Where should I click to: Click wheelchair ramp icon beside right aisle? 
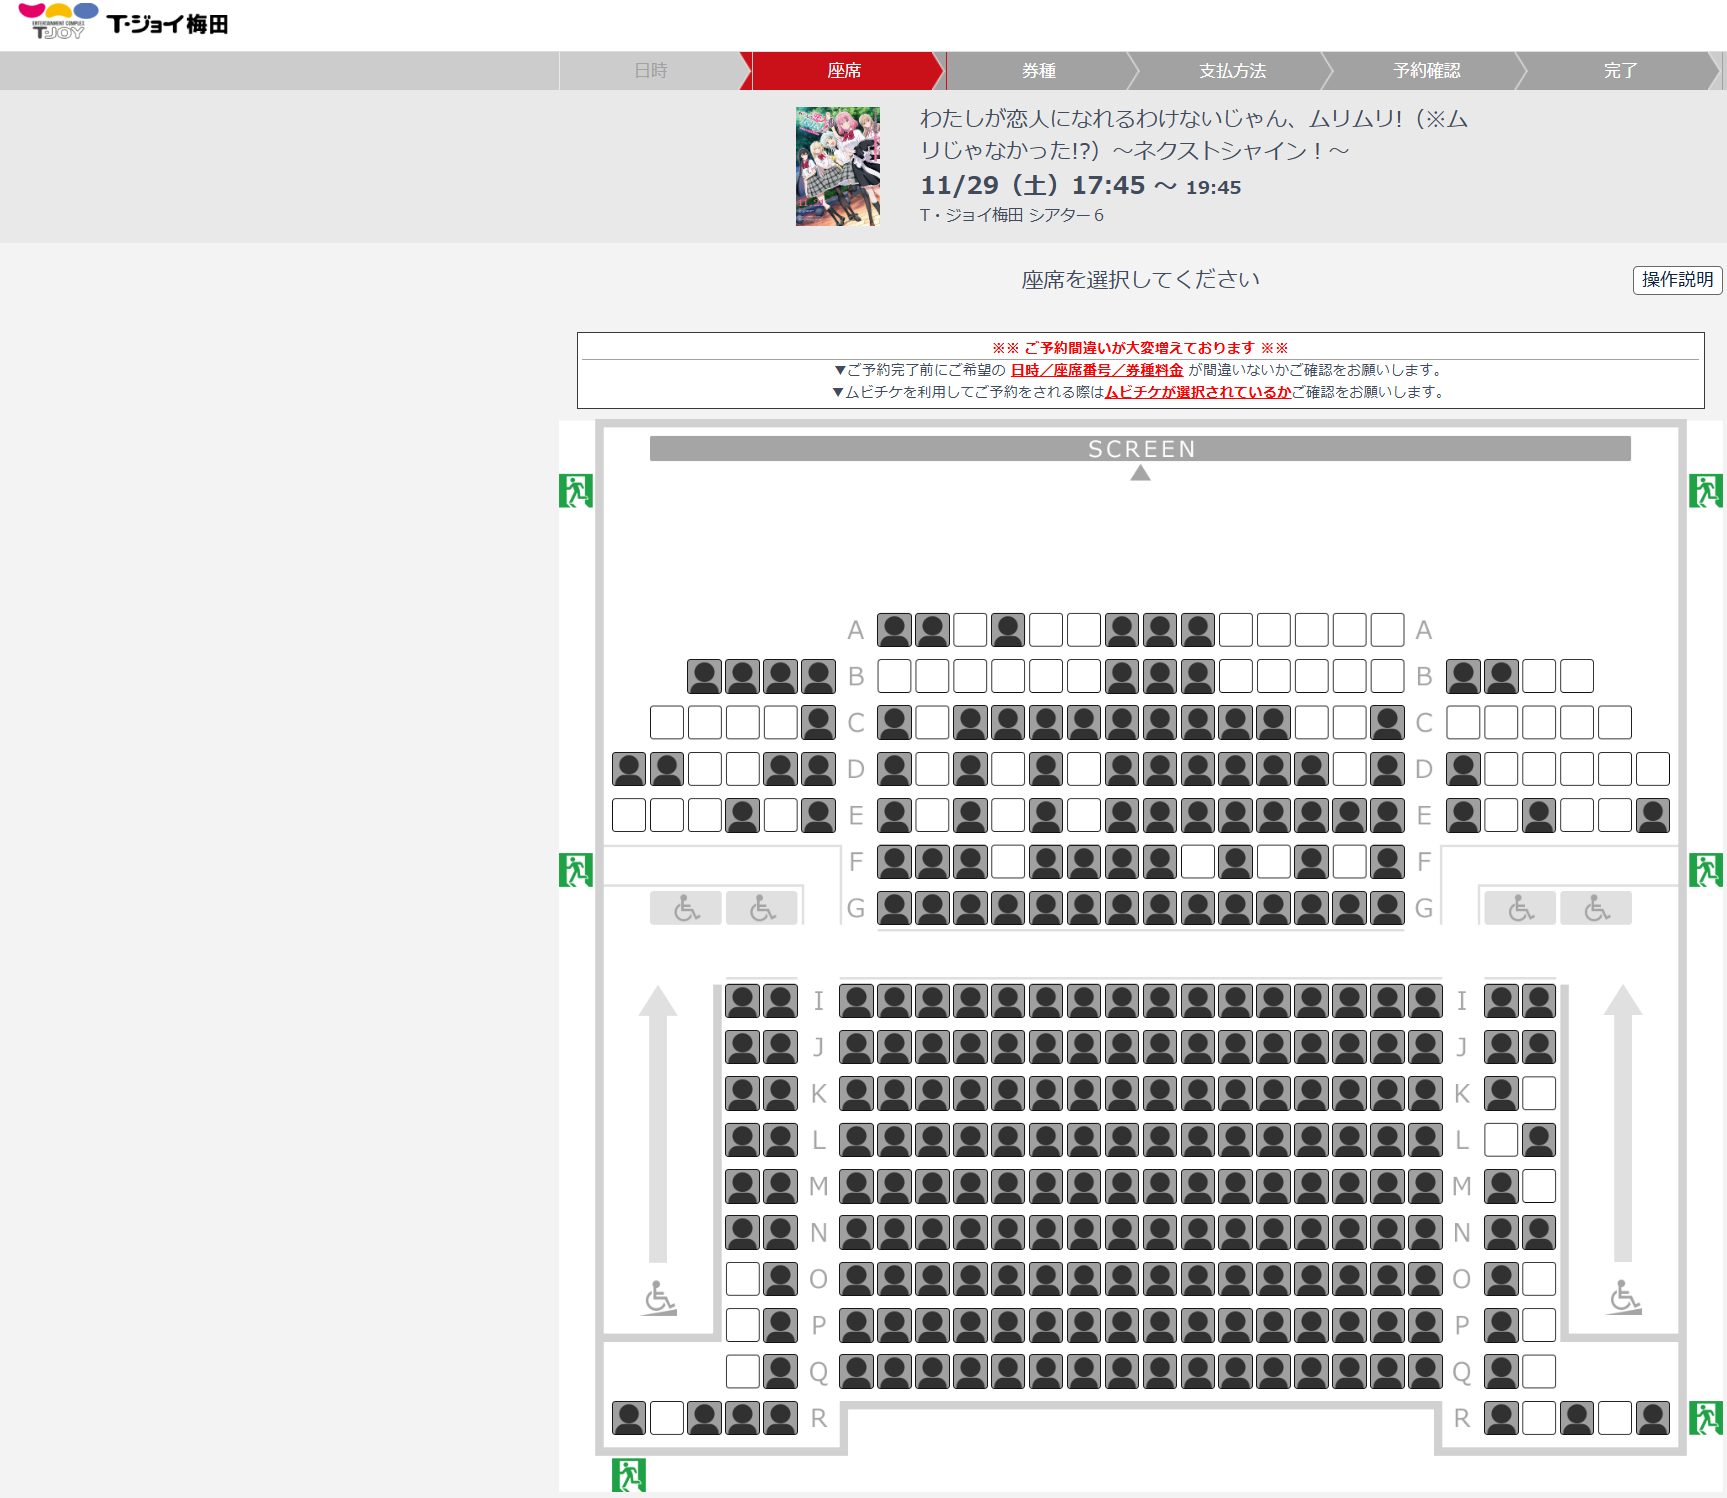pos(1624,1298)
